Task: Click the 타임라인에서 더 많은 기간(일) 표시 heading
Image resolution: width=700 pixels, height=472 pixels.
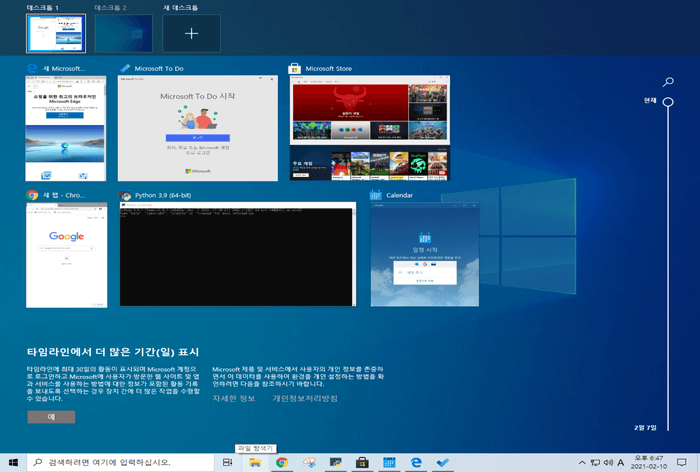Action: pyautogui.click(x=113, y=352)
